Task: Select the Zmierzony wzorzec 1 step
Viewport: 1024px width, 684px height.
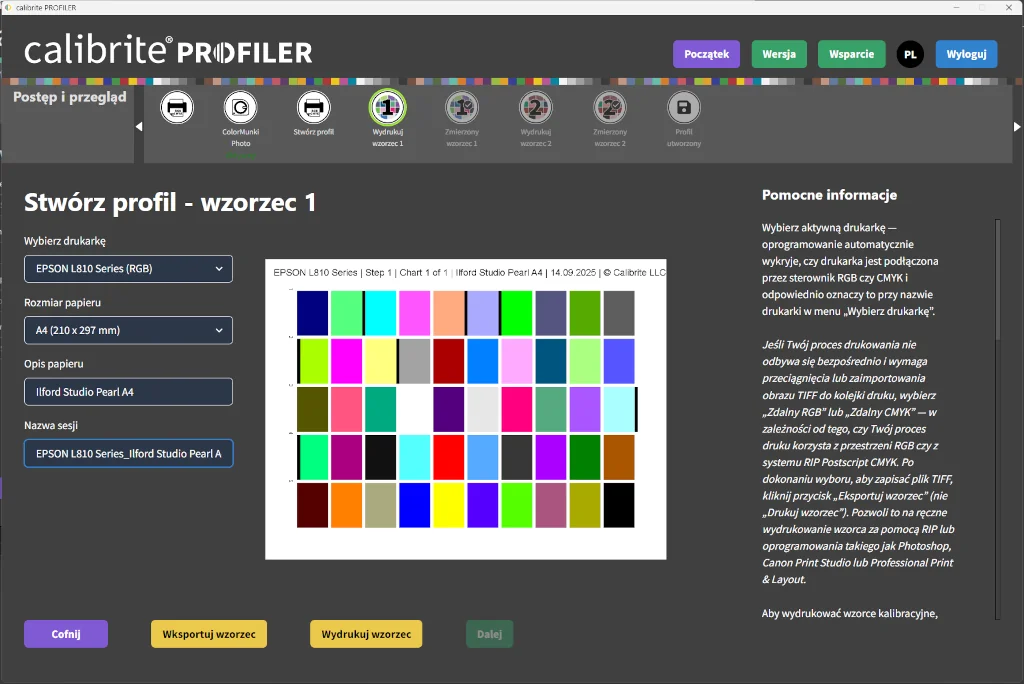Action: (x=462, y=108)
